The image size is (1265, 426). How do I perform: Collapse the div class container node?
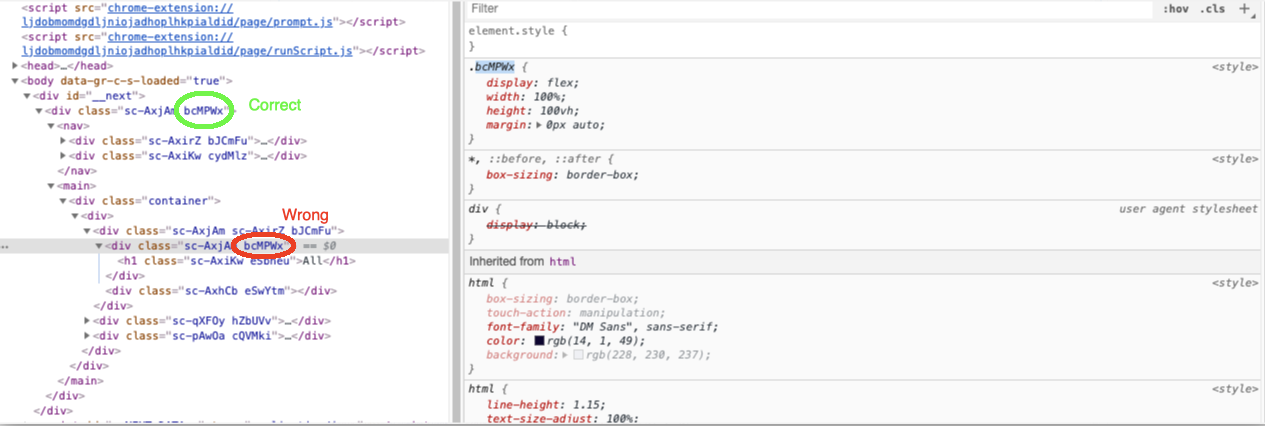click(x=63, y=201)
